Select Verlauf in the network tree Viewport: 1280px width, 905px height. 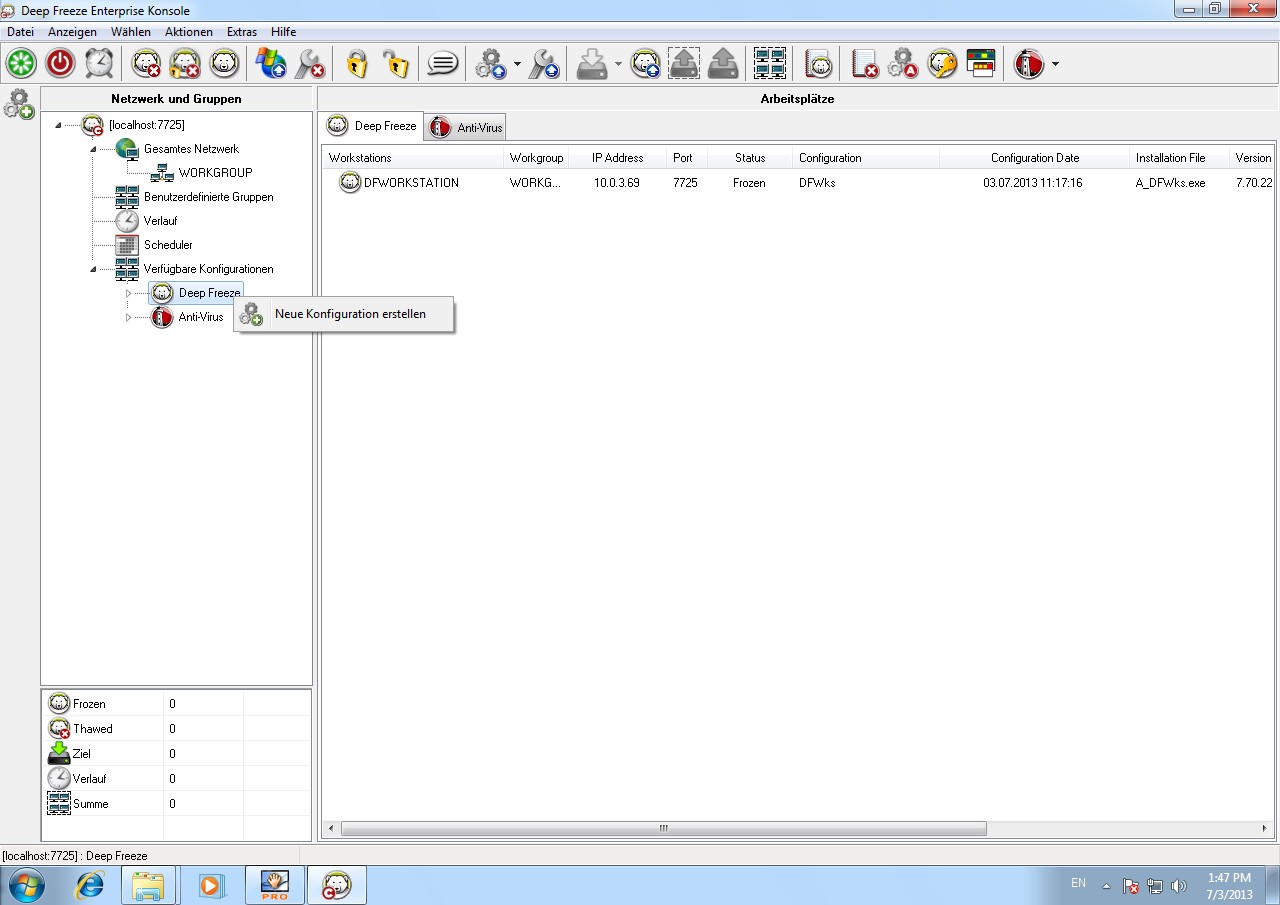coord(160,221)
